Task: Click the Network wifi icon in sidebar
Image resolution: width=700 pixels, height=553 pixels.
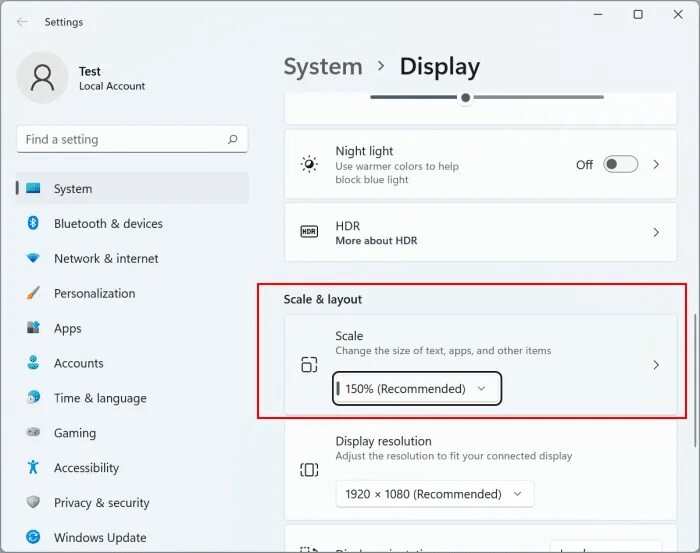Action: point(33,258)
